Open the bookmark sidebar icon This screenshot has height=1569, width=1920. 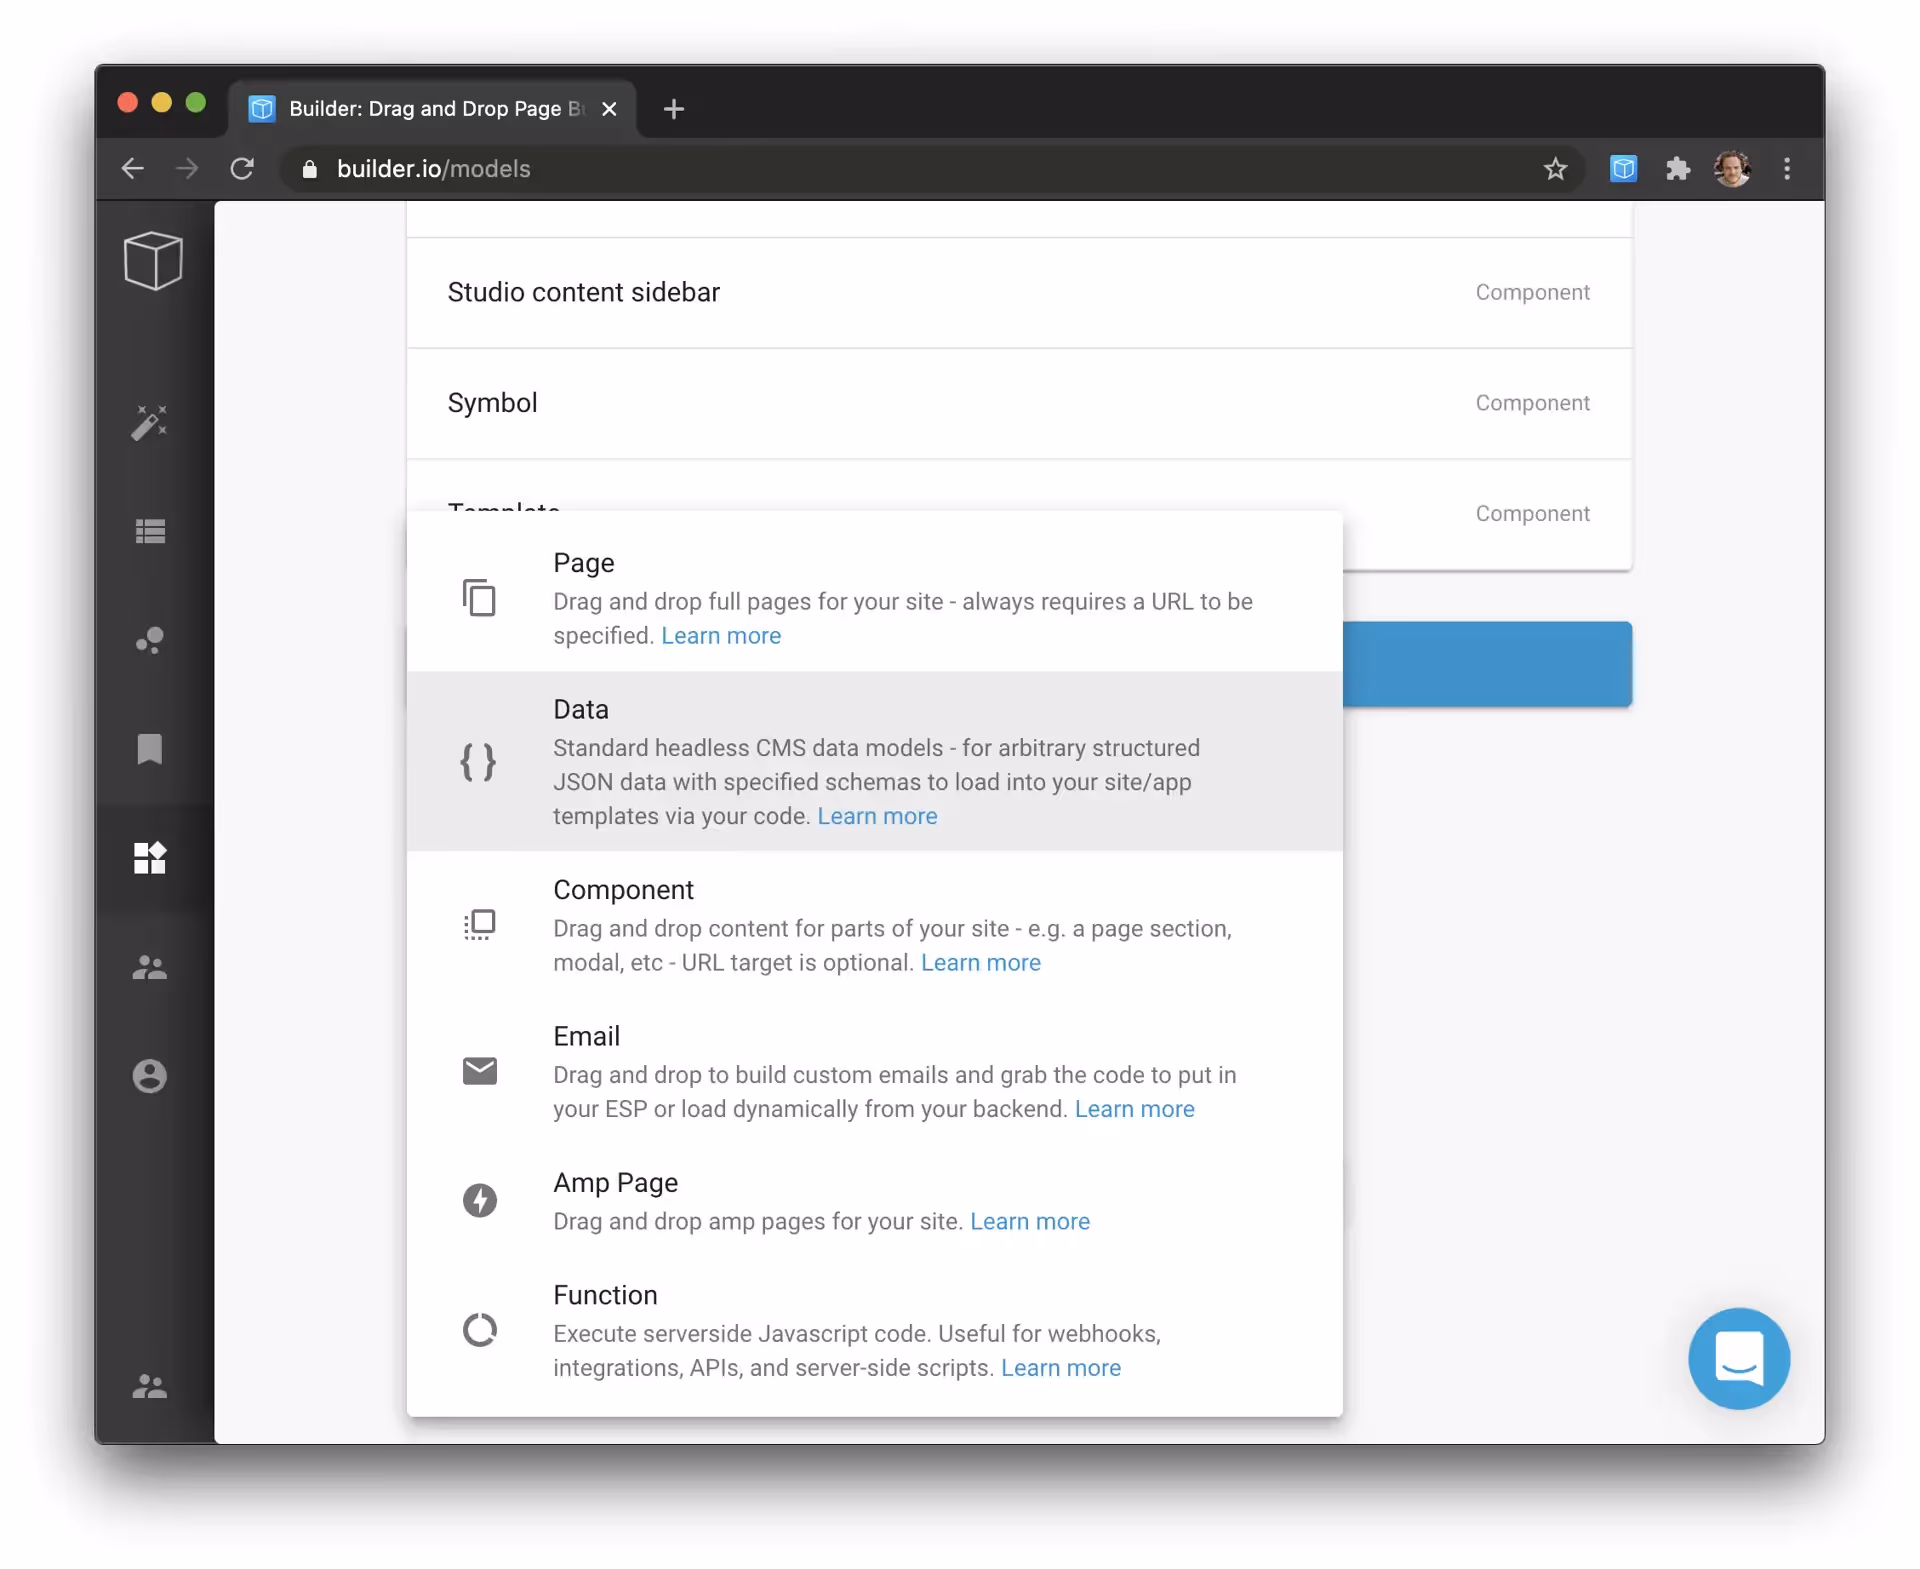pos(150,749)
